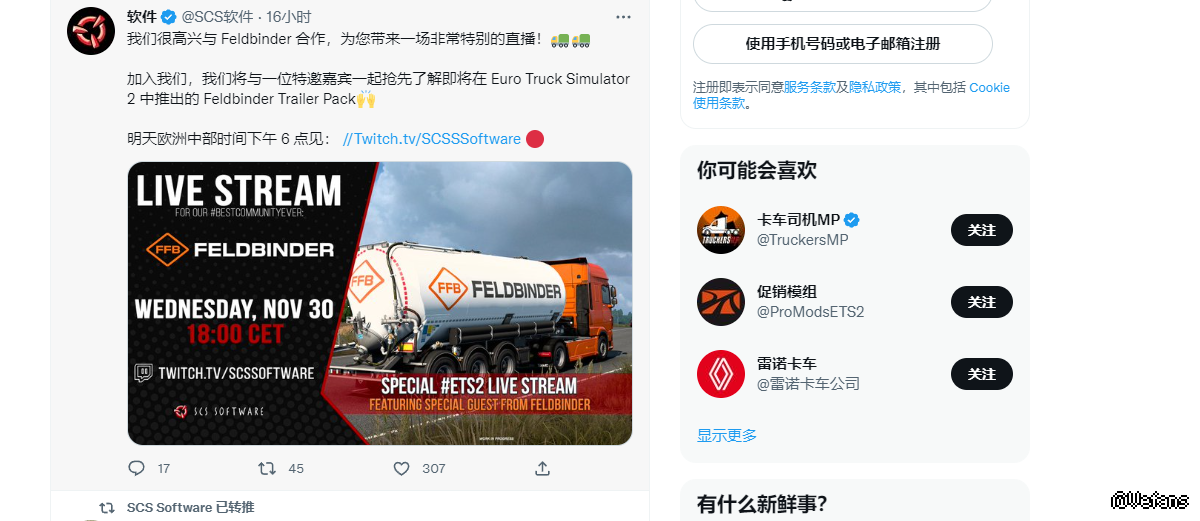The image size is (1200, 521).
Task: Click the reply speech bubble icon
Action: (x=137, y=468)
